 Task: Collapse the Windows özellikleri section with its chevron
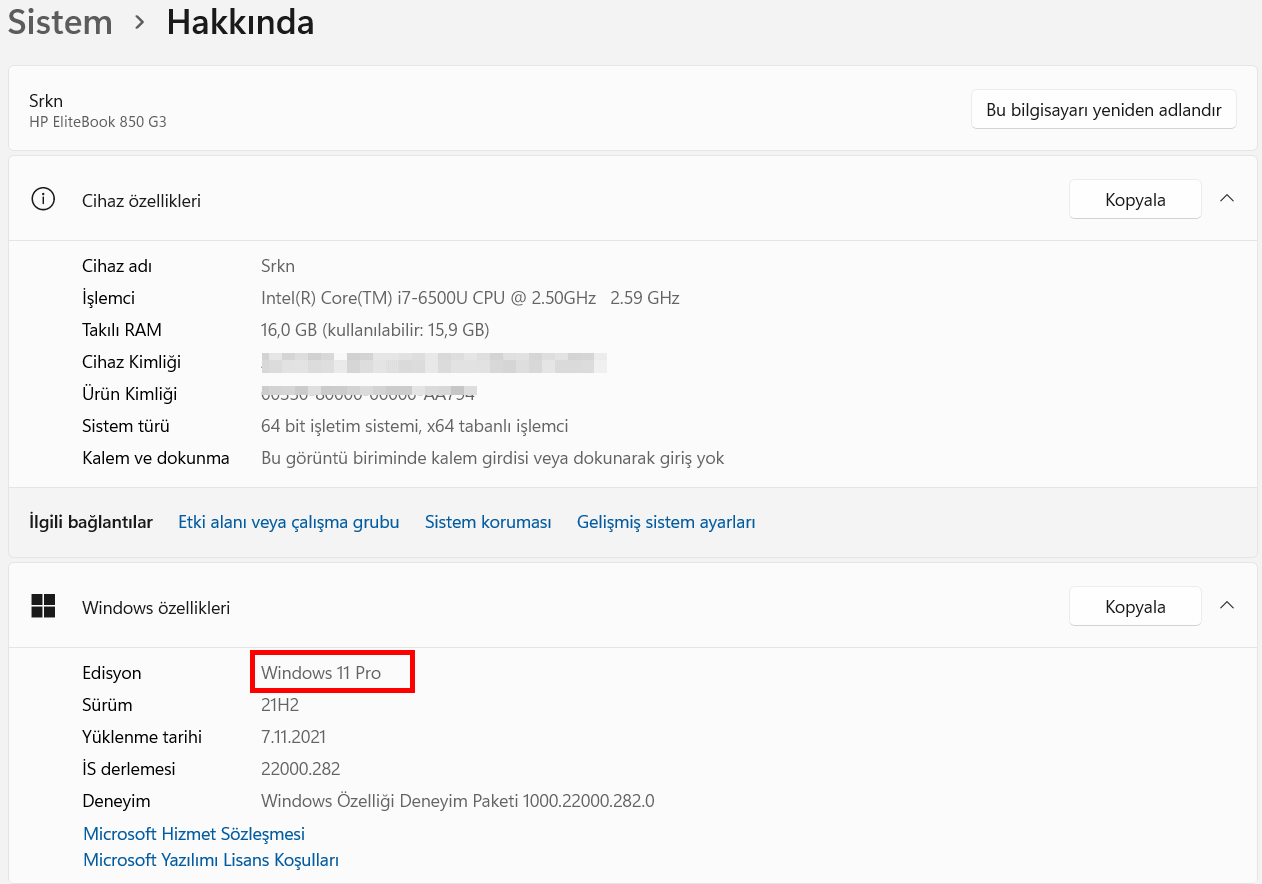point(1227,605)
